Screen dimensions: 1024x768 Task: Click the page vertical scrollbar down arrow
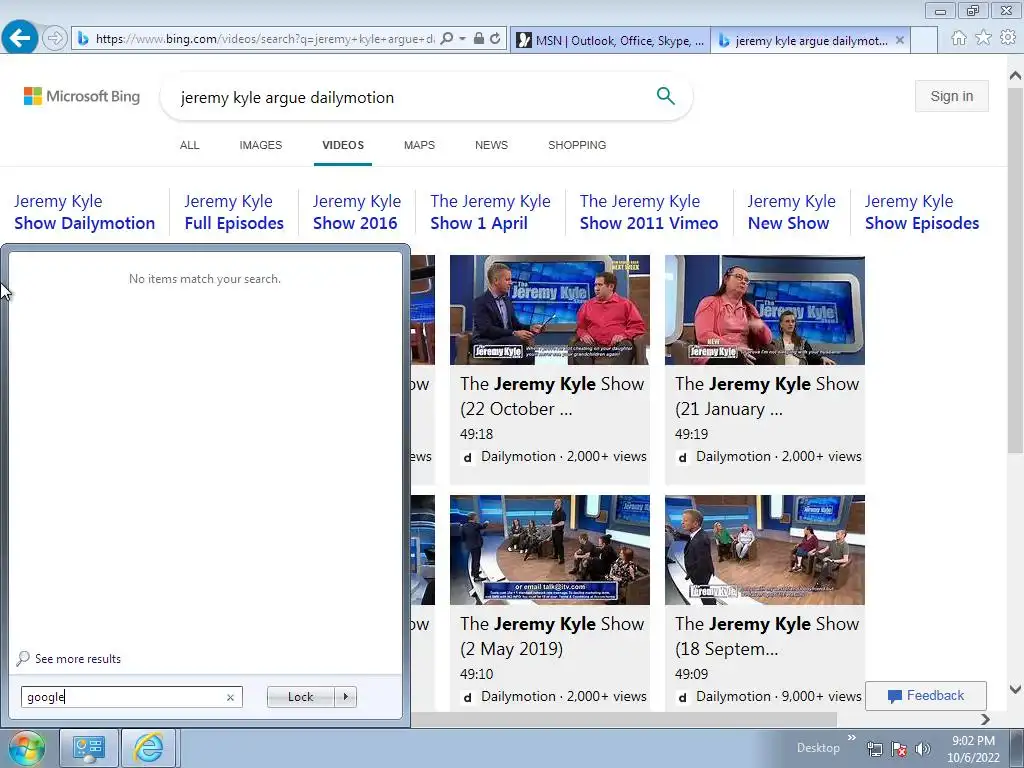(x=1015, y=689)
